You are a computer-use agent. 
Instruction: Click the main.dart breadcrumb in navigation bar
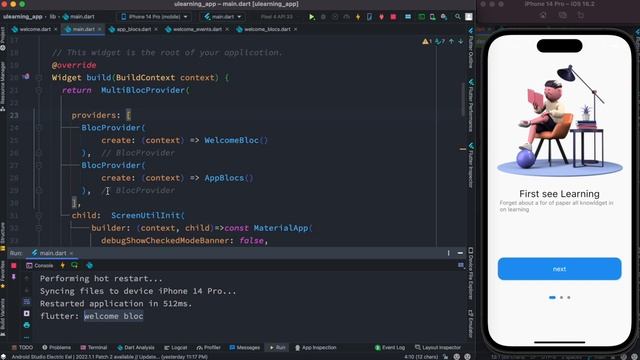point(78,17)
